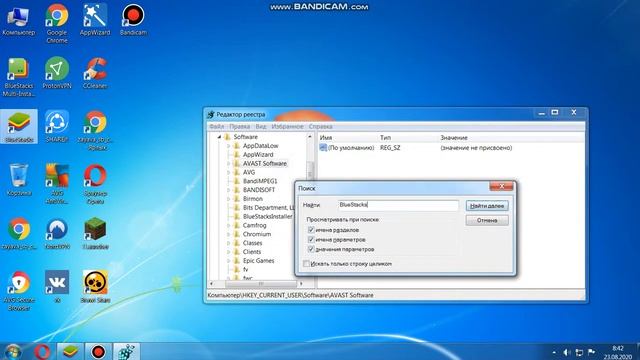Open Google Chrome desktop shortcut
The width and height of the screenshot is (640, 360).
point(57,24)
